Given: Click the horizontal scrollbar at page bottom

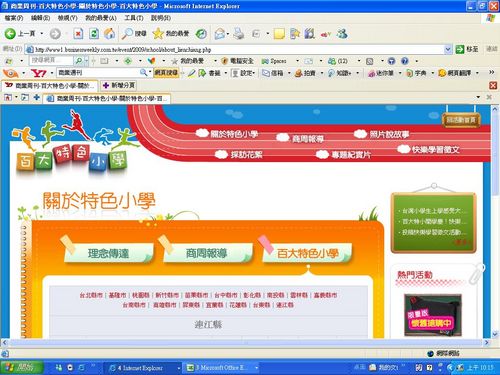Looking at the screenshot, I should (246, 342).
